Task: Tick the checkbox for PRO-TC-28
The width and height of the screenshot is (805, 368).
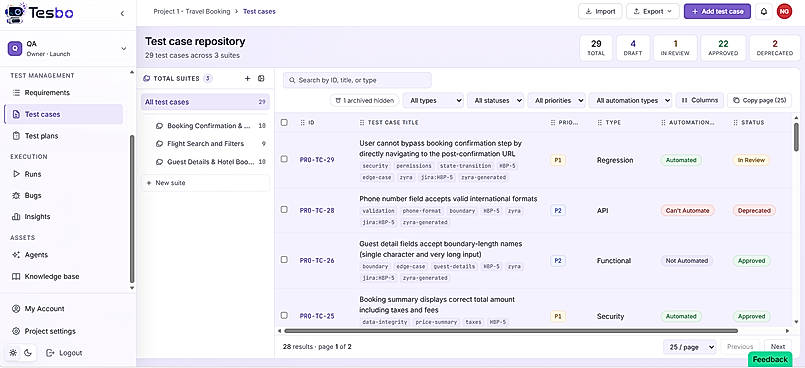Action: click(x=284, y=210)
